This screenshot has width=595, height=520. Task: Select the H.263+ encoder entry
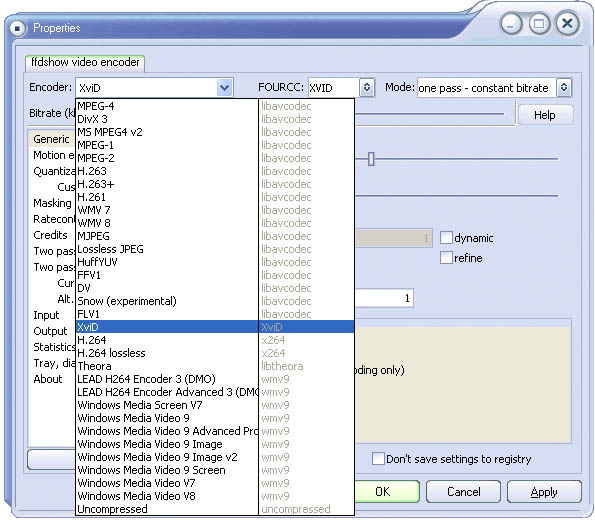215,184
